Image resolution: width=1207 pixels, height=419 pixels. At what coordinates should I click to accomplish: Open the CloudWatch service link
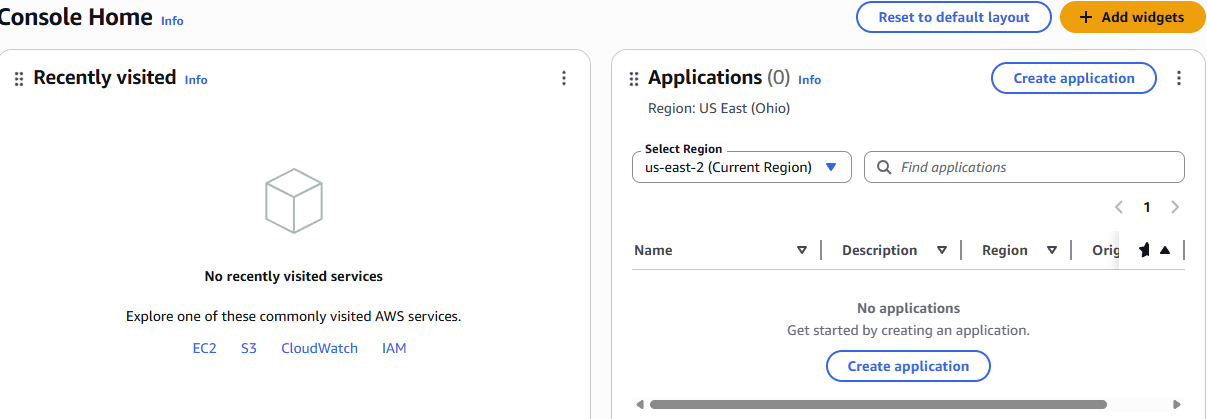pyautogui.click(x=319, y=348)
